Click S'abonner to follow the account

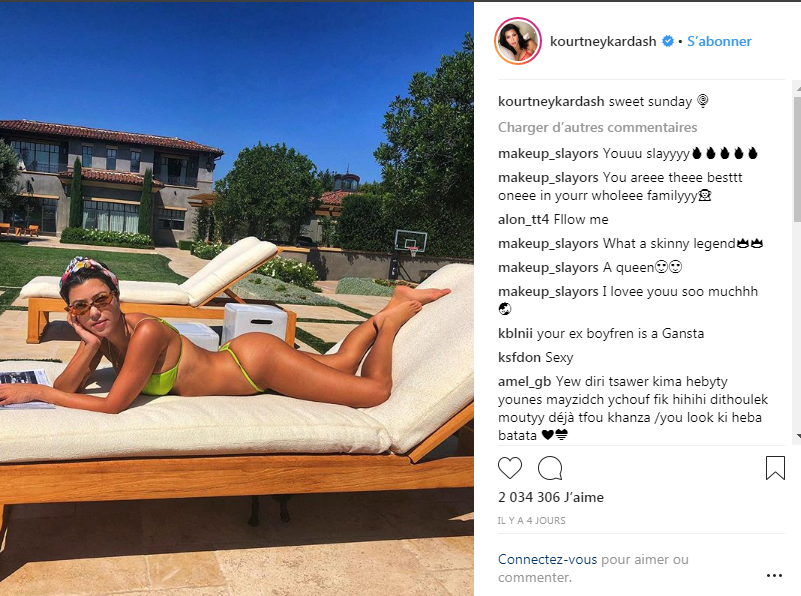point(719,41)
